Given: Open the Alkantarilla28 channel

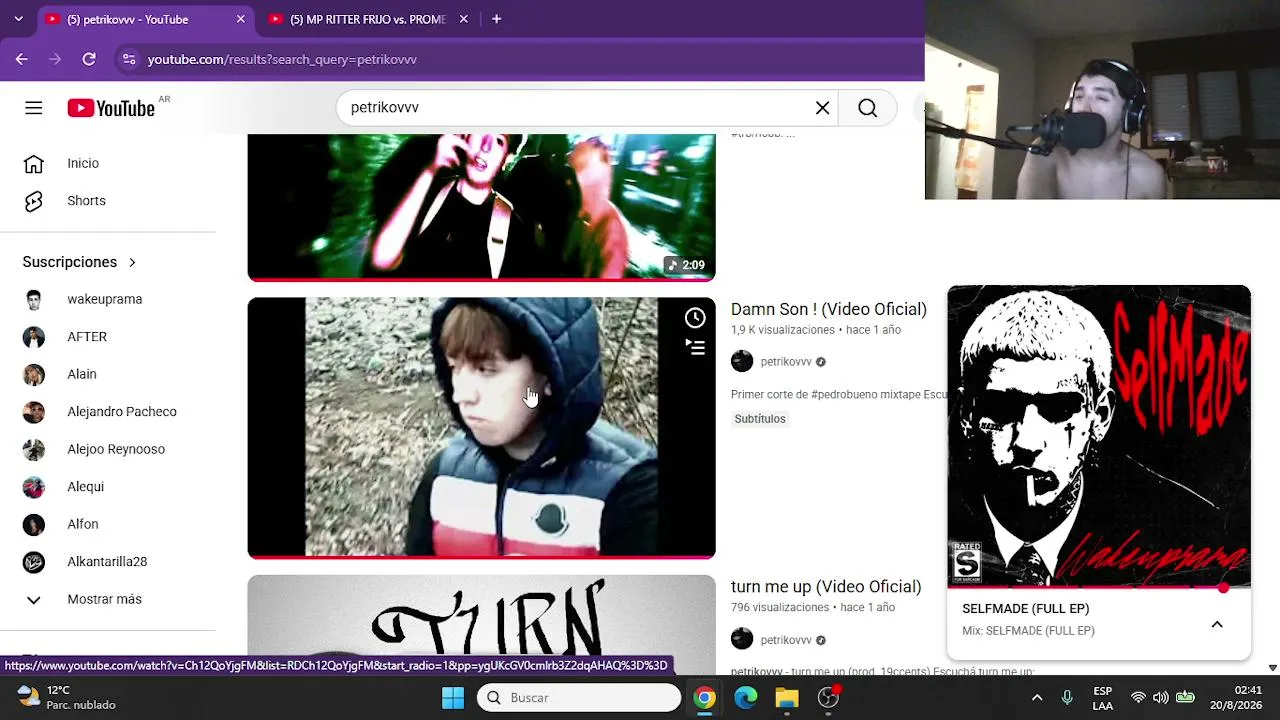Looking at the screenshot, I should tap(108, 562).
